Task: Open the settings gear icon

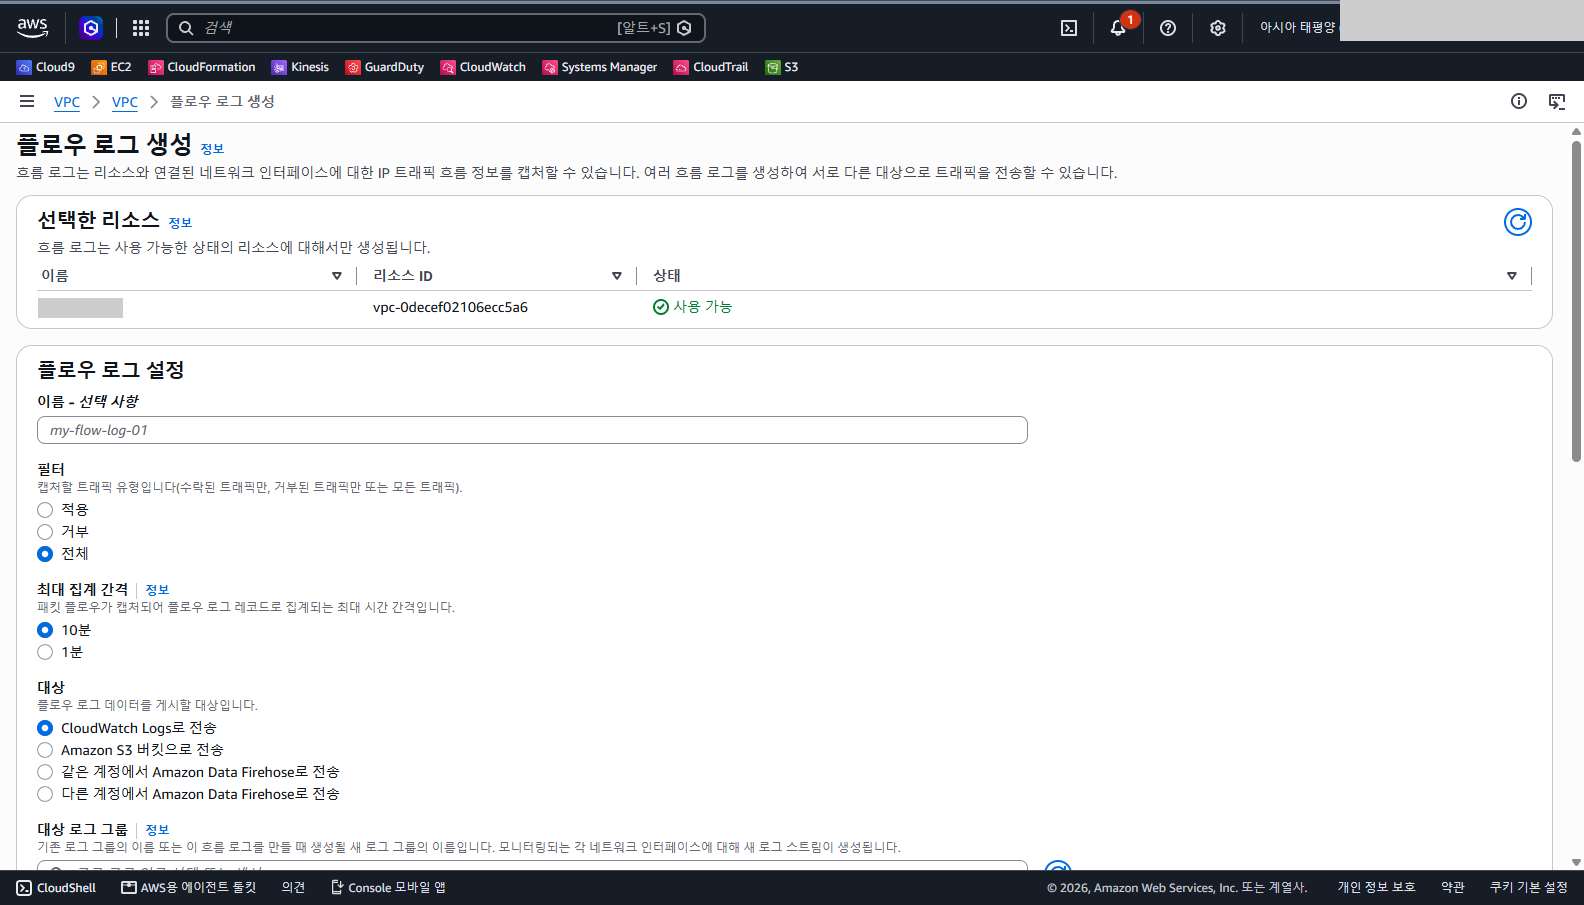Action: pyautogui.click(x=1217, y=28)
